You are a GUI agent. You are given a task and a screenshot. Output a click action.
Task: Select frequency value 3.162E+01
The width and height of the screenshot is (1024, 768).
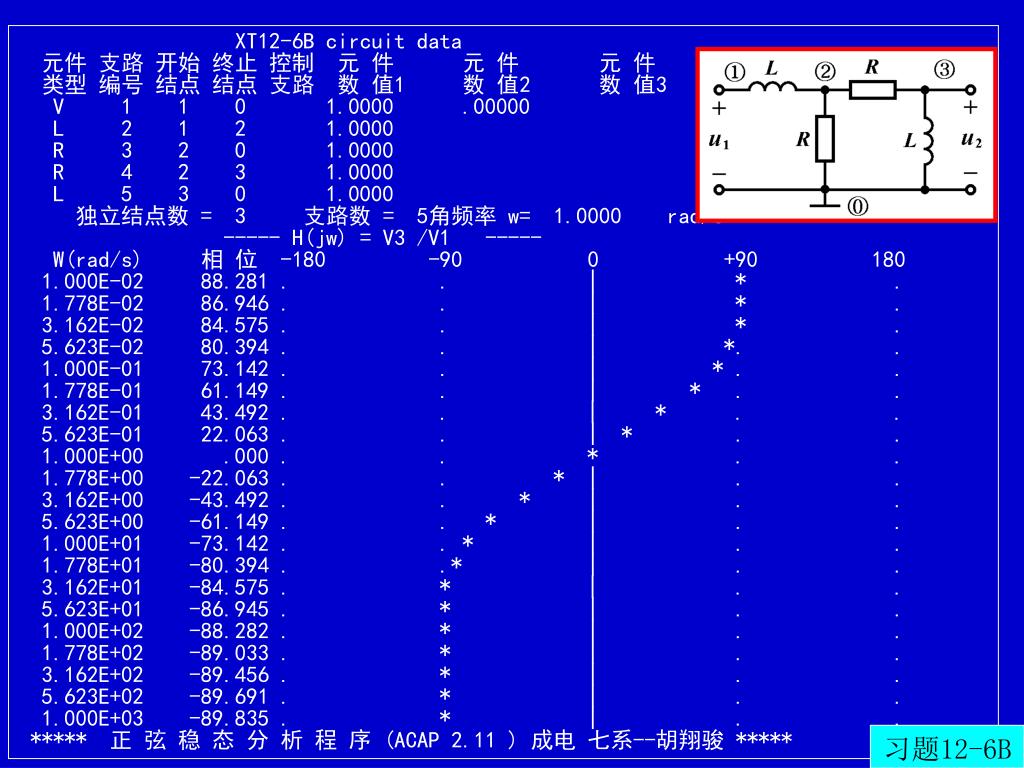point(92,588)
